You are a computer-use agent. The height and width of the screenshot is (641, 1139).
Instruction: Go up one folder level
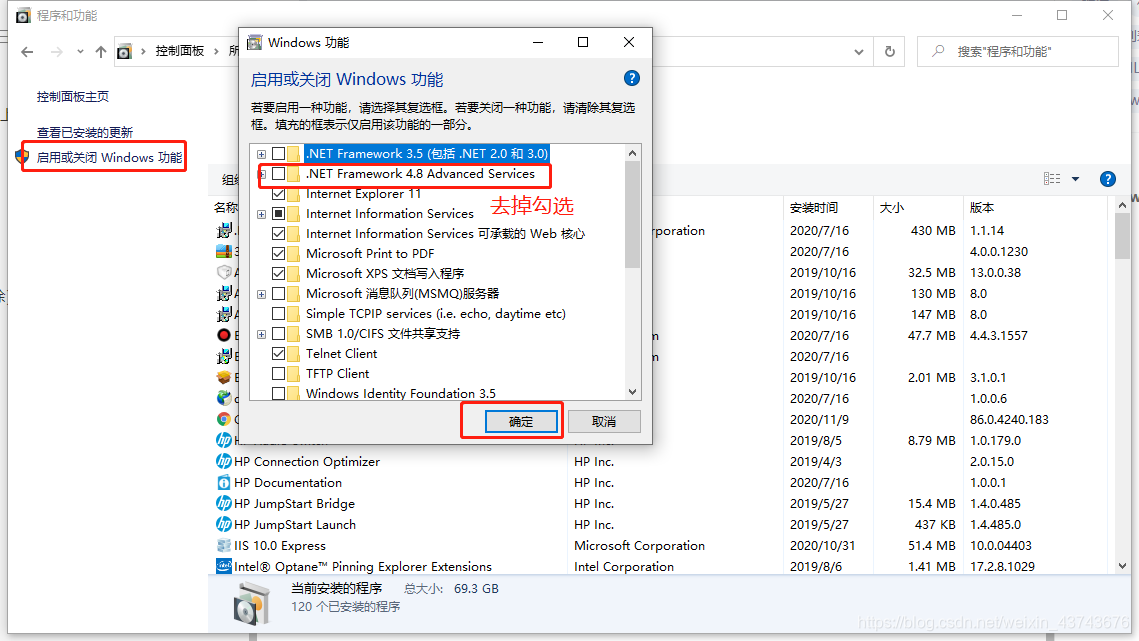click(x=101, y=52)
